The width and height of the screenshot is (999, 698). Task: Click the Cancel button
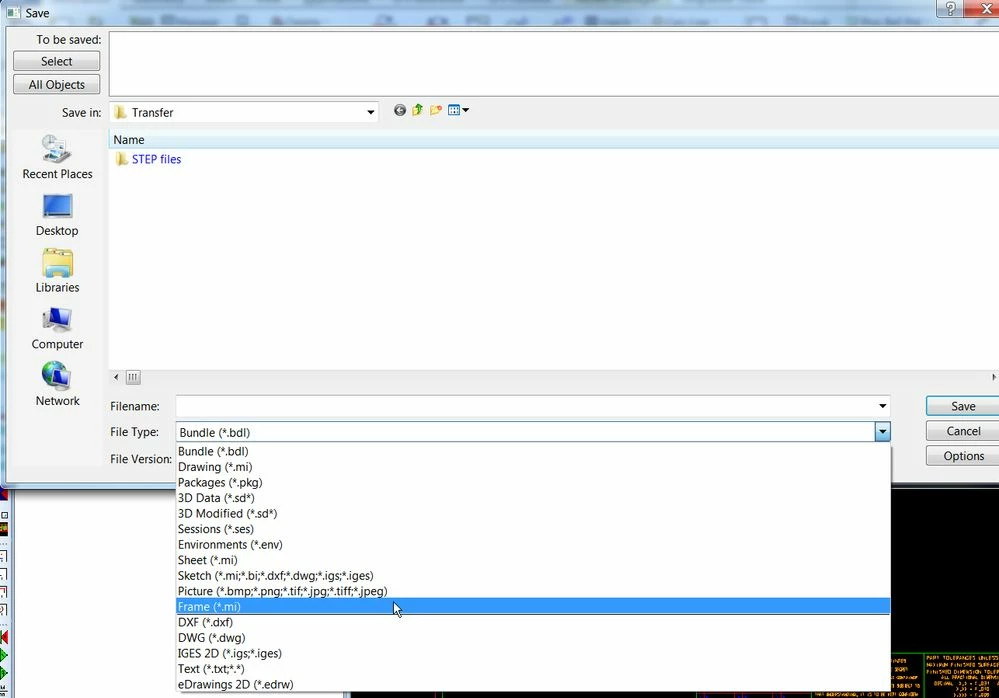963,431
